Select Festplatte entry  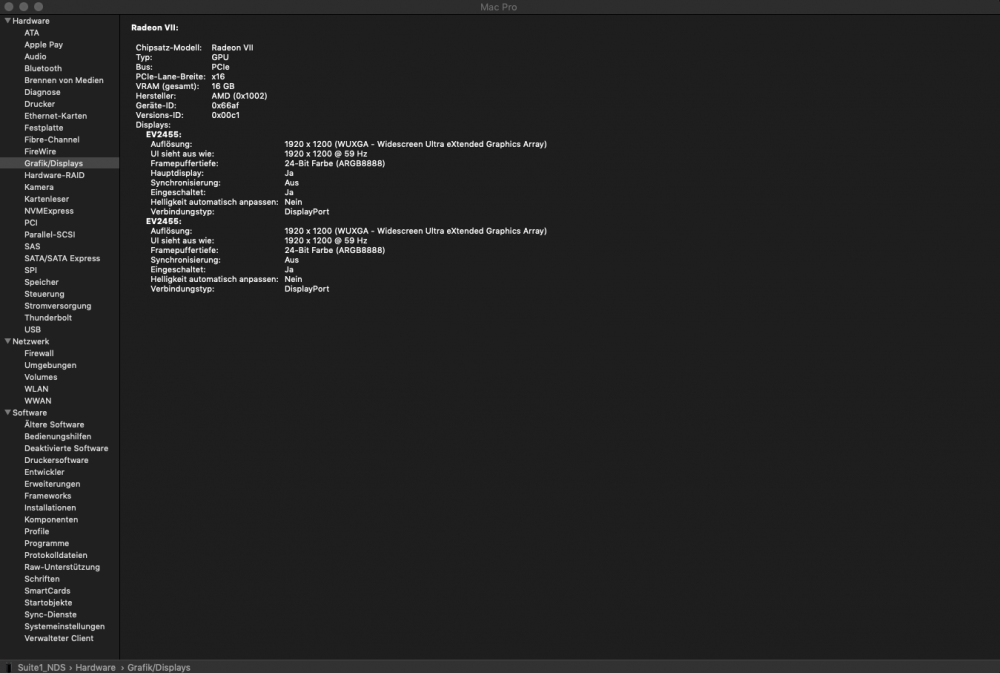tap(43, 128)
